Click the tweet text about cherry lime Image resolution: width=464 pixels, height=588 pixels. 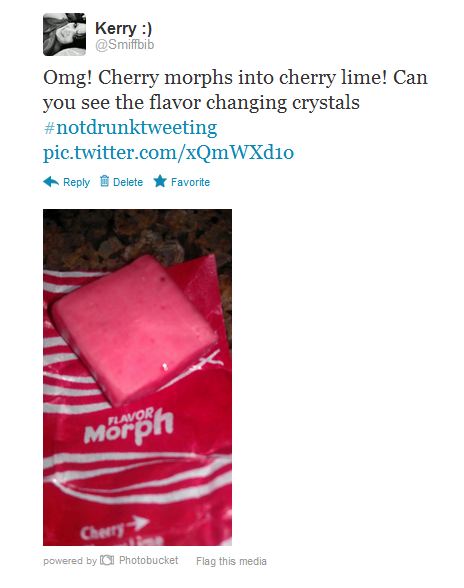click(x=235, y=90)
